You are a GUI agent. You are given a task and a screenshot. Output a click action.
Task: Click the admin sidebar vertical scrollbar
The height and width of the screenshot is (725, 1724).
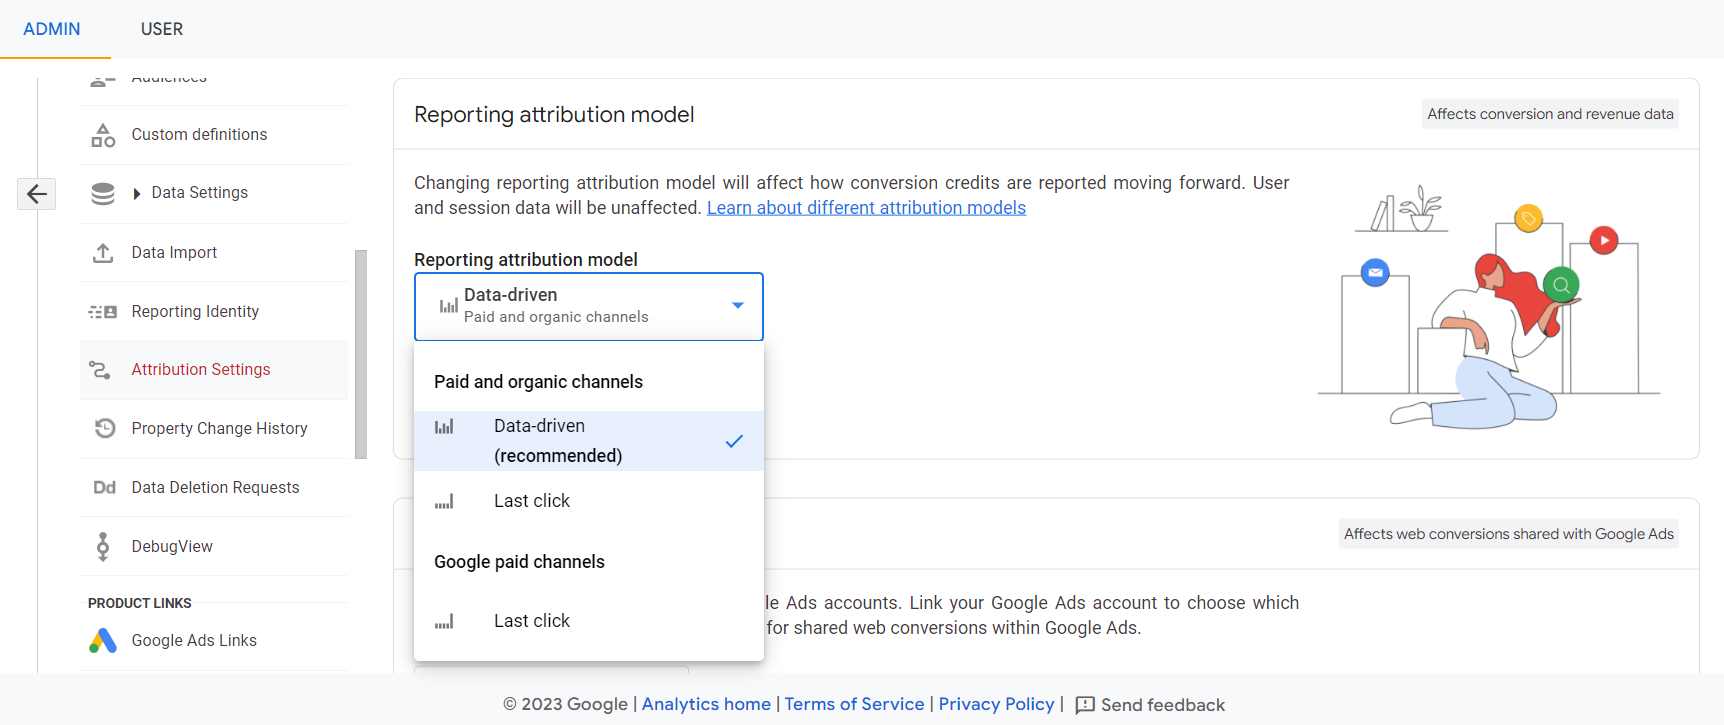coord(361,354)
